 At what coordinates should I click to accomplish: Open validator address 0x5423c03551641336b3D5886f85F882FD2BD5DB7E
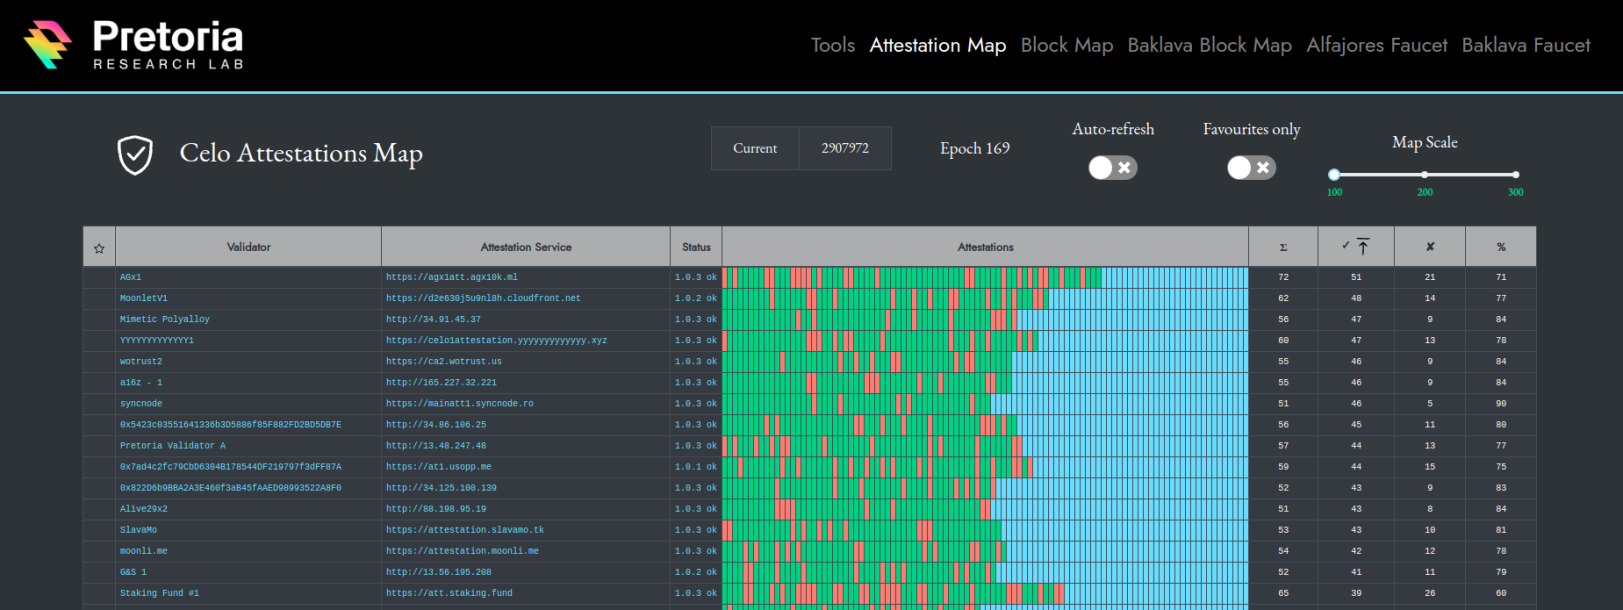231,424
